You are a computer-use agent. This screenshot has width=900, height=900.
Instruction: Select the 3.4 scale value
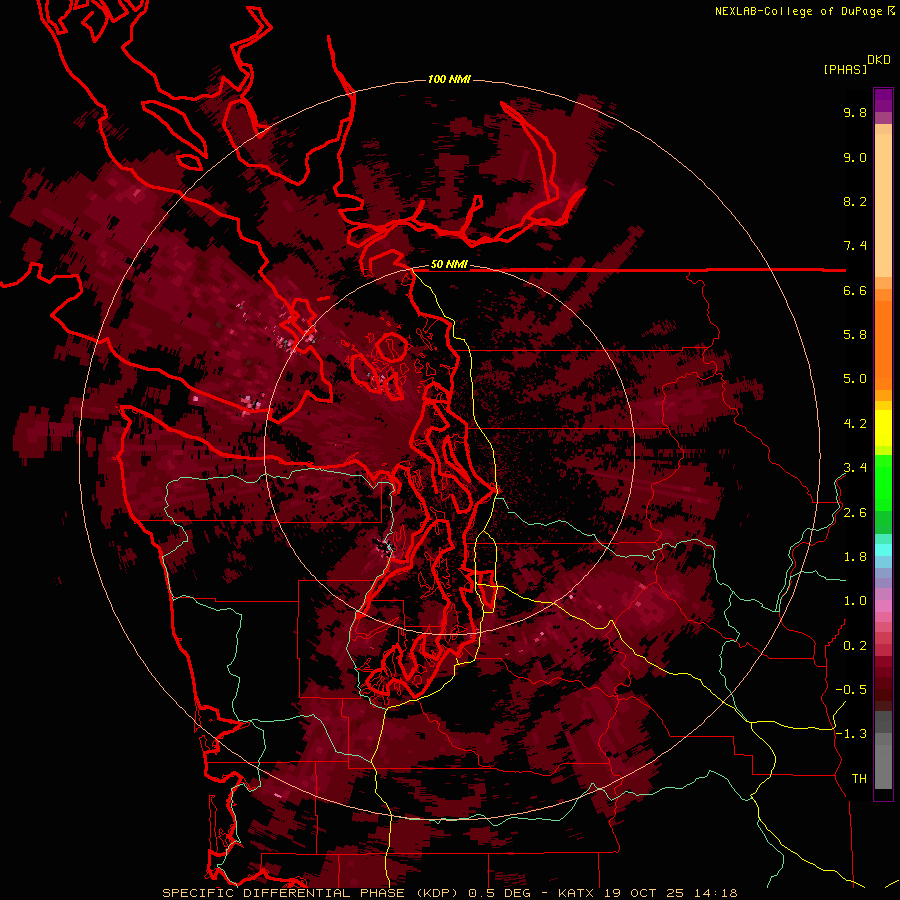(x=855, y=468)
